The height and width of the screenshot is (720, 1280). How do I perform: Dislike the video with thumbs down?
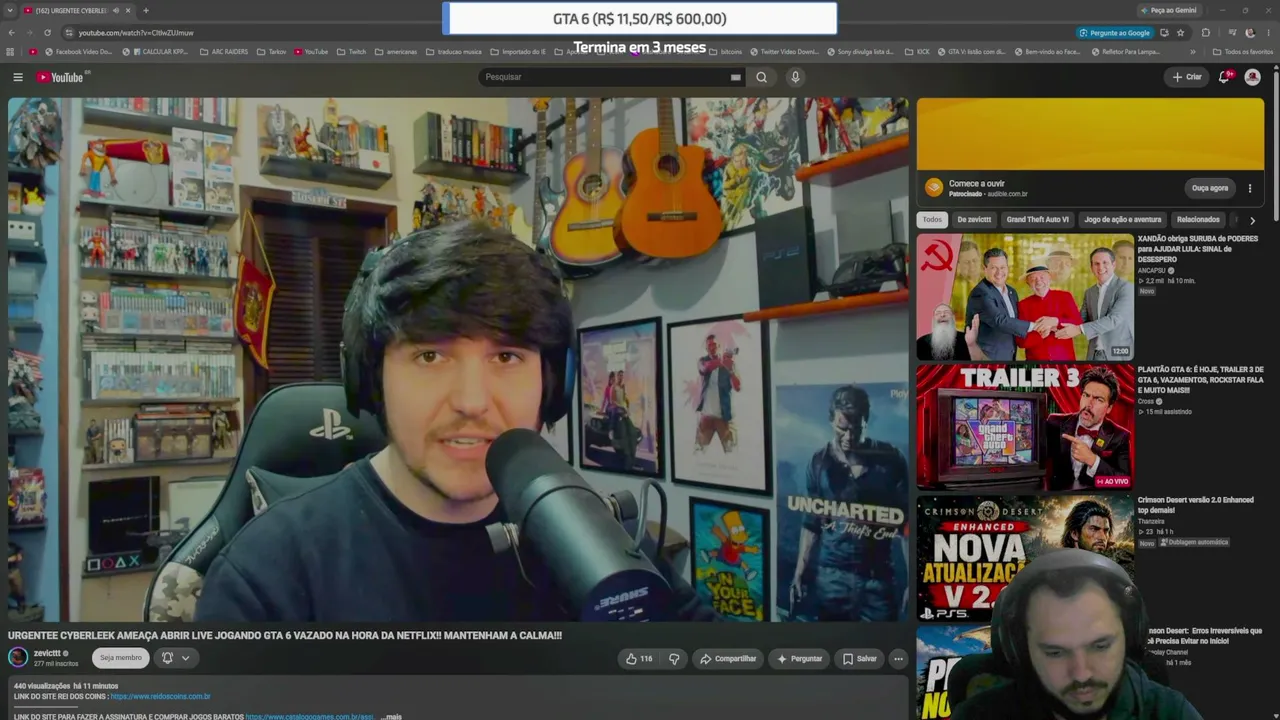674,659
